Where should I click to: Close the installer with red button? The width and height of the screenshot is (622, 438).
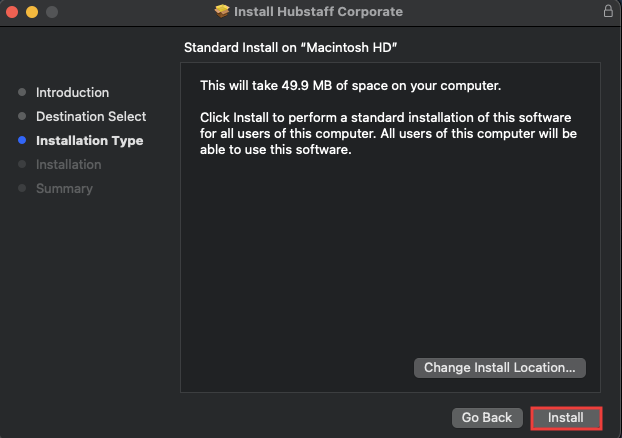(12, 12)
